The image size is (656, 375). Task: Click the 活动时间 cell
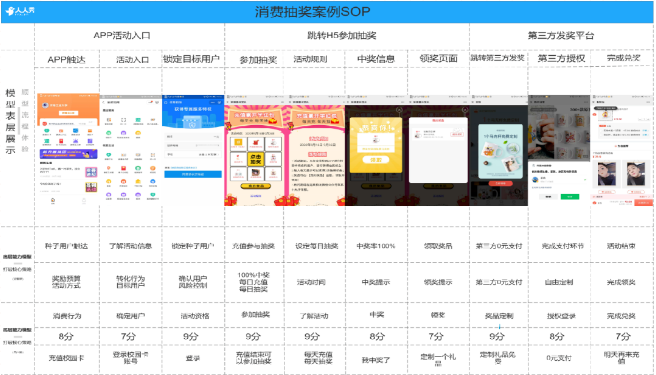(x=311, y=283)
